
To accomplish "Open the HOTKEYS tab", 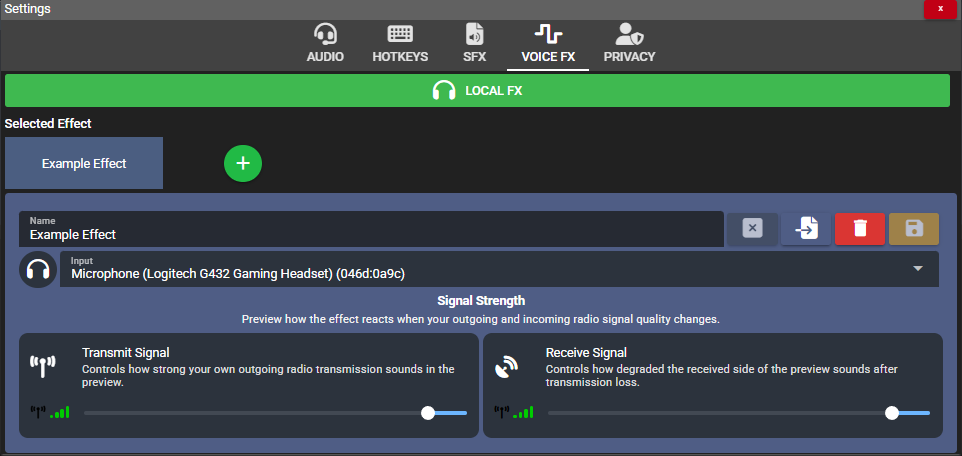I will click(x=400, y=44).
